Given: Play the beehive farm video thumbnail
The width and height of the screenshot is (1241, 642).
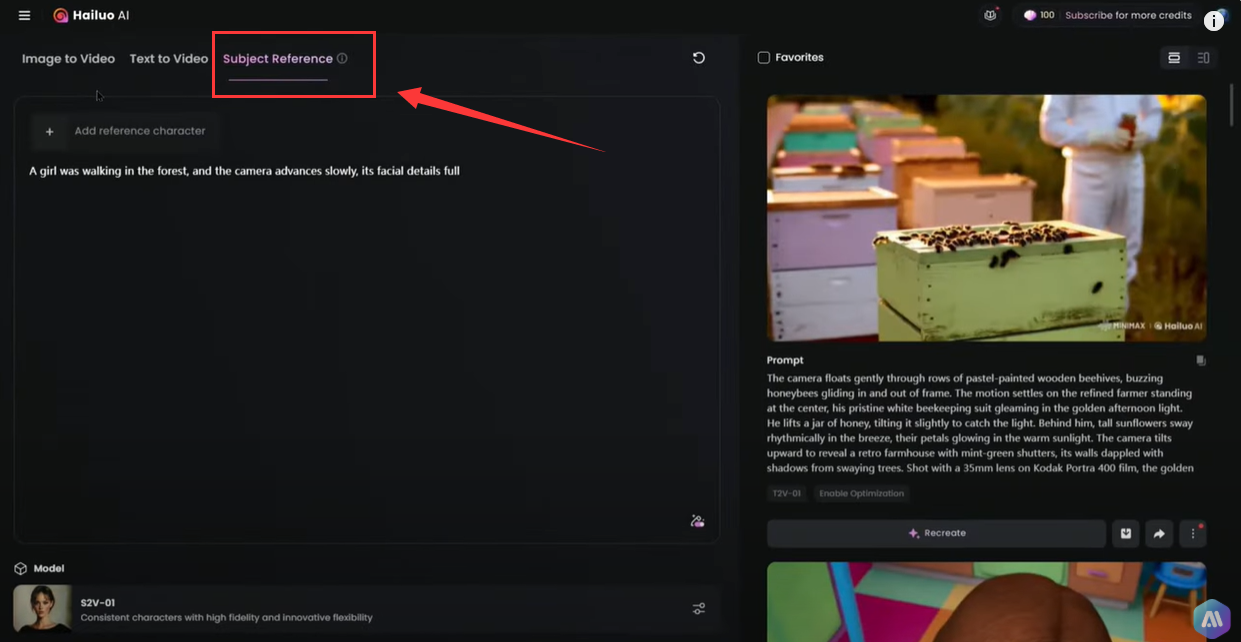Looking at the screenshot, I should point(986,218).
